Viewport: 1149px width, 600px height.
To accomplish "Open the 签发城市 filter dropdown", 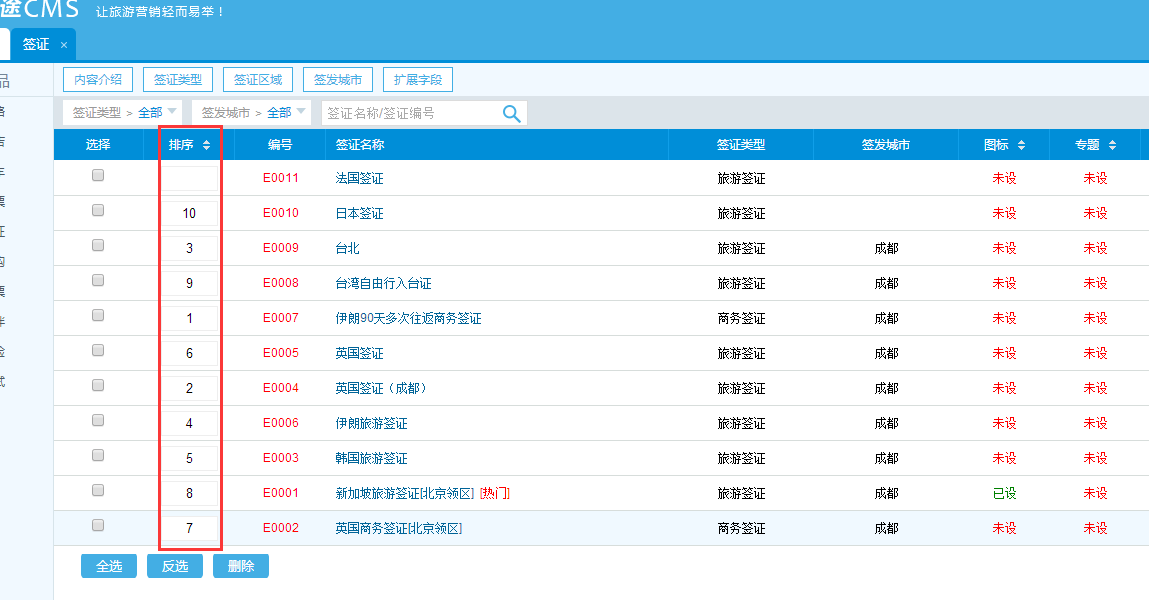I will (x=301, y=112).
